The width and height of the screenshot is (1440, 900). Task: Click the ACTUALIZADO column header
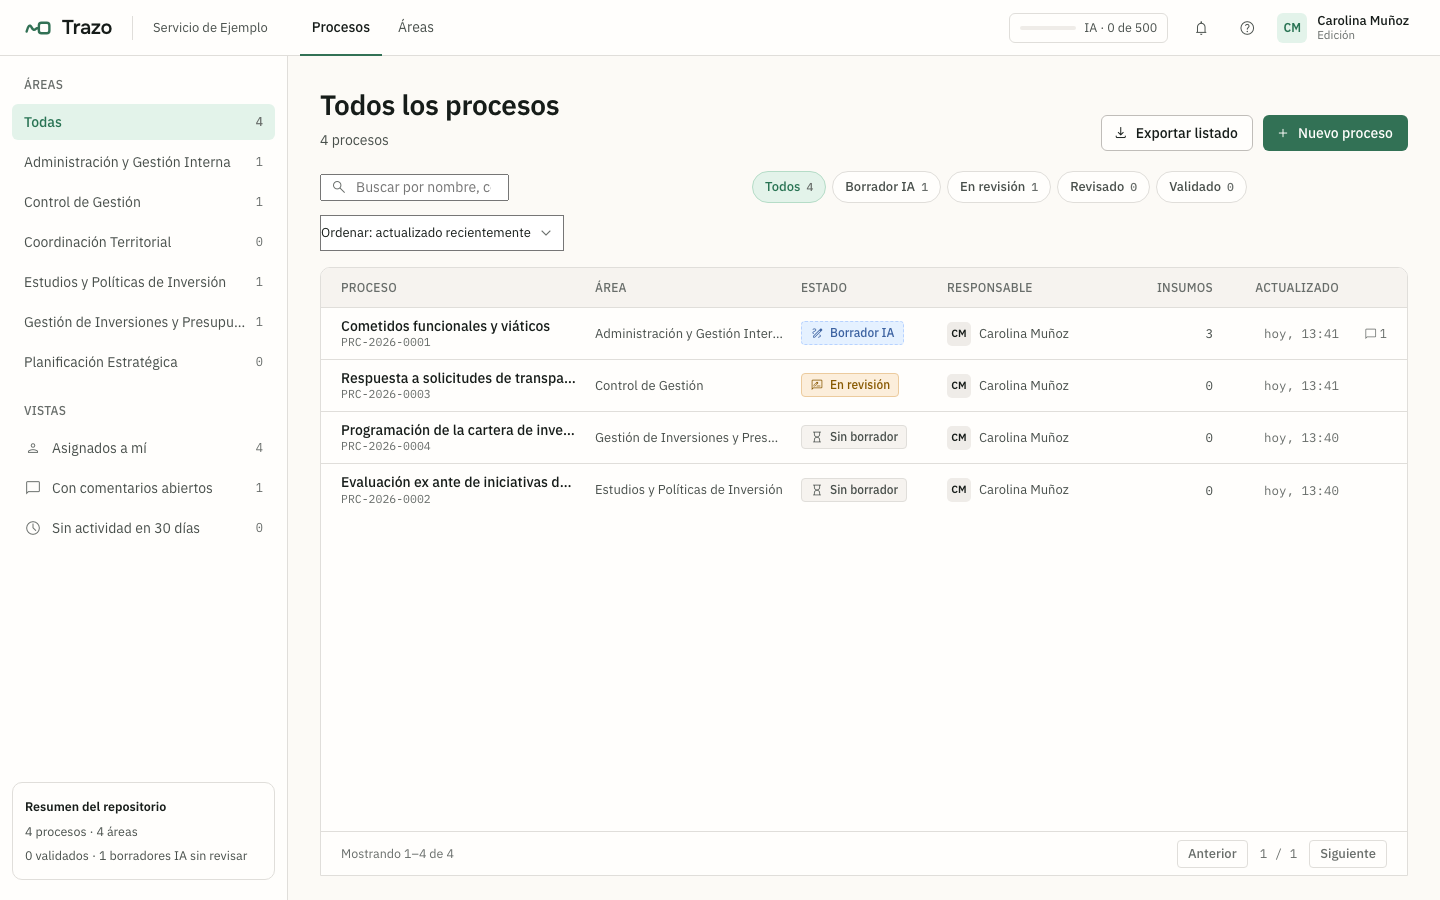(x=1297, y=288)
